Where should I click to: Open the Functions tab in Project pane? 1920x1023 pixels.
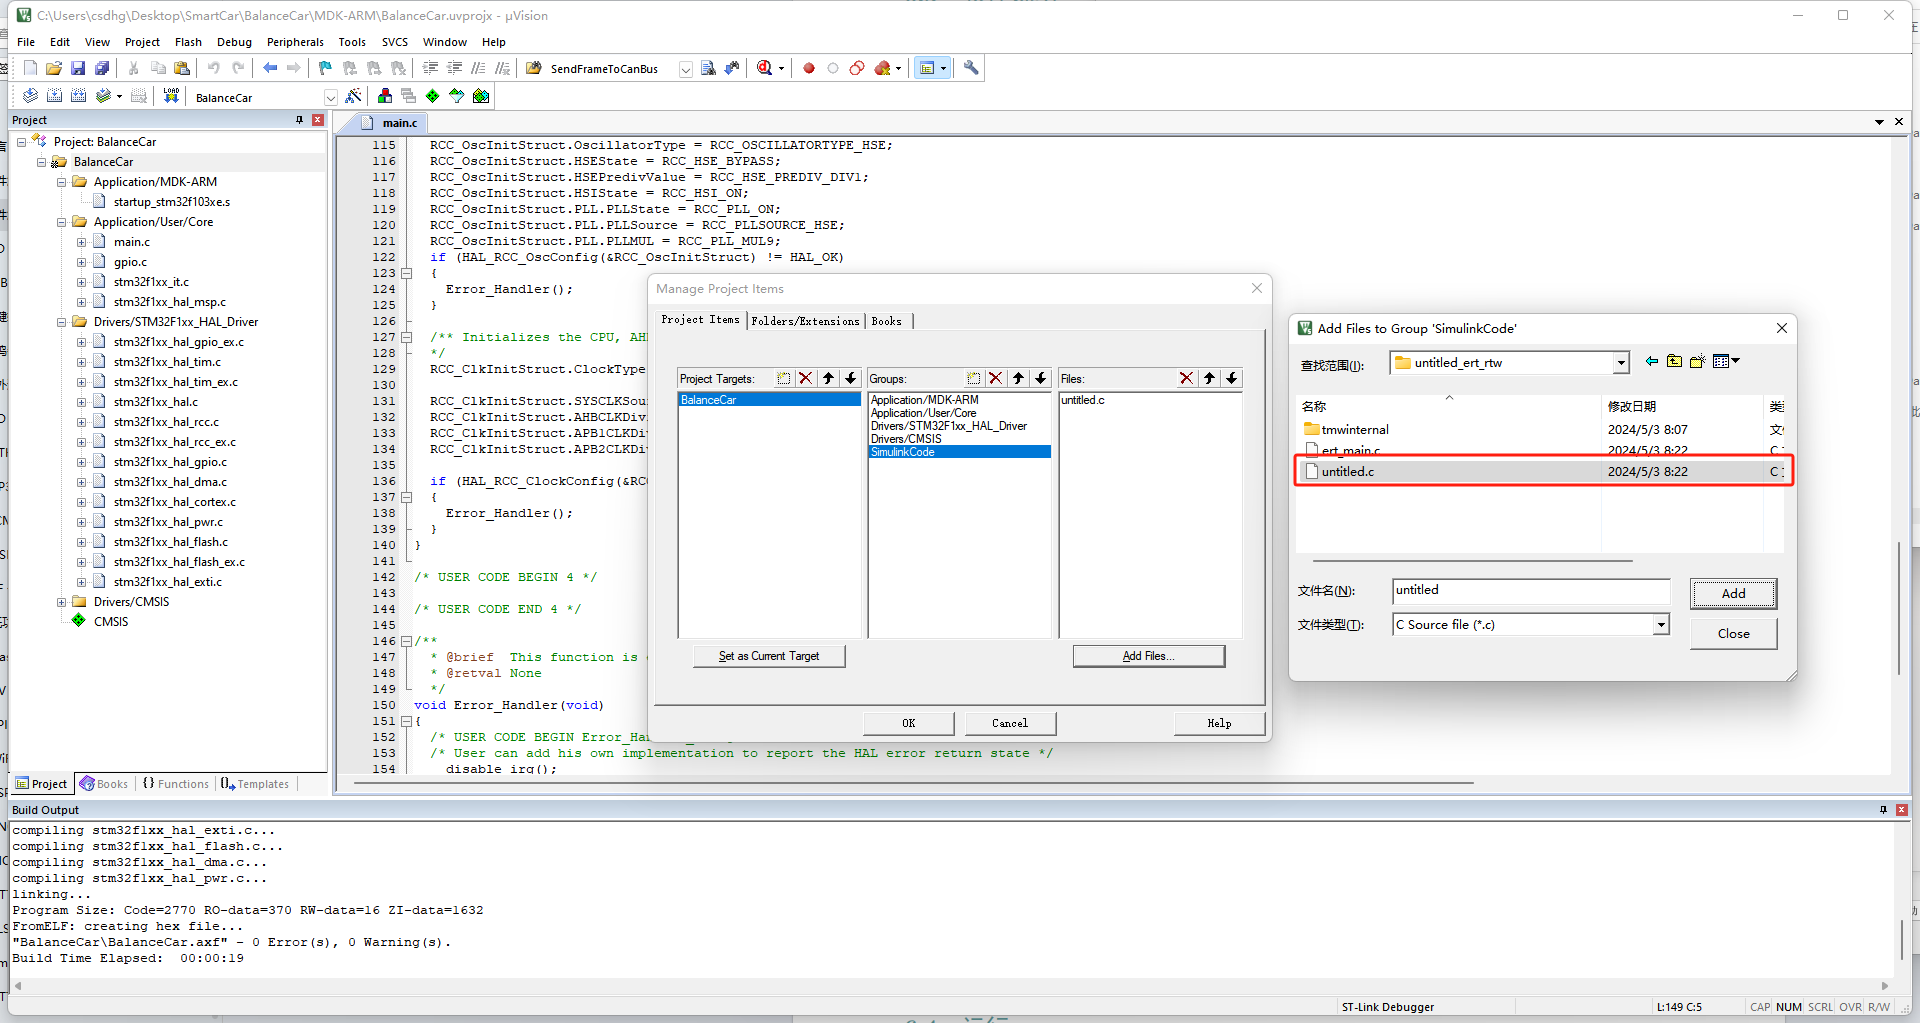pos(175,784)
